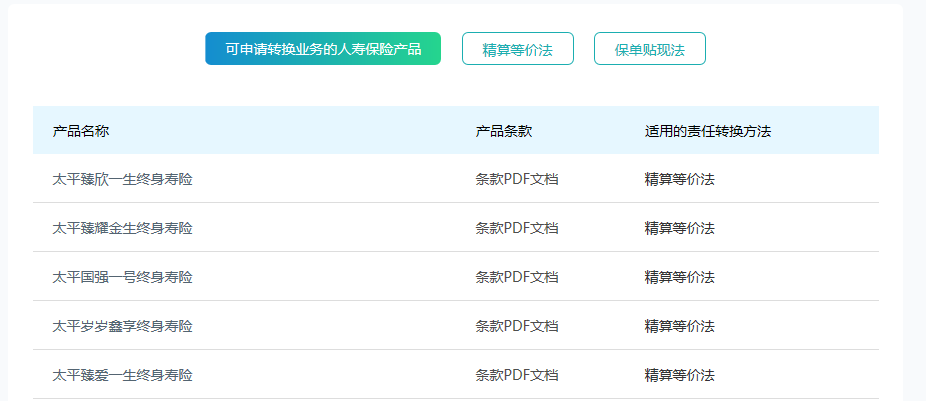The width and height of the screenshot is (926, 401).
Task: Click 精算等价法 in the 太平臻爱一生终身寿险 row
Action: [x=679, y=375]
